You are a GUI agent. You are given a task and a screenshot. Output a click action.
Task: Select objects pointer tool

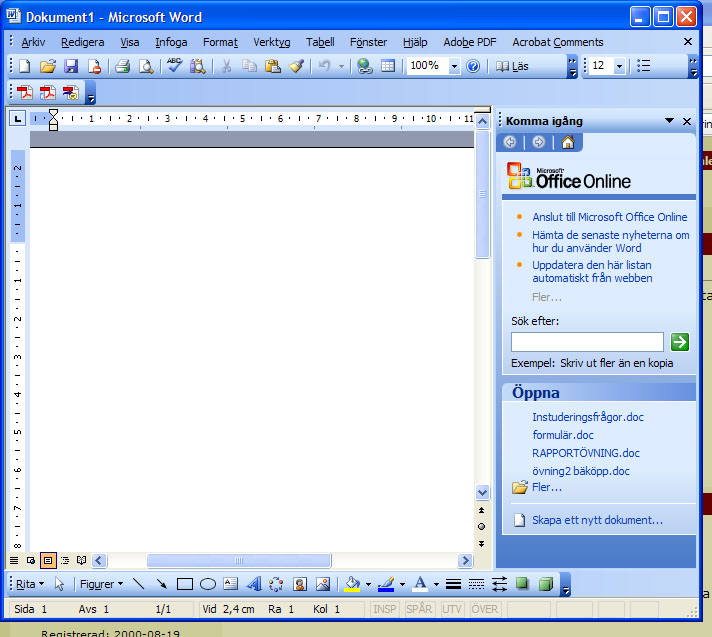click(59, 584)
